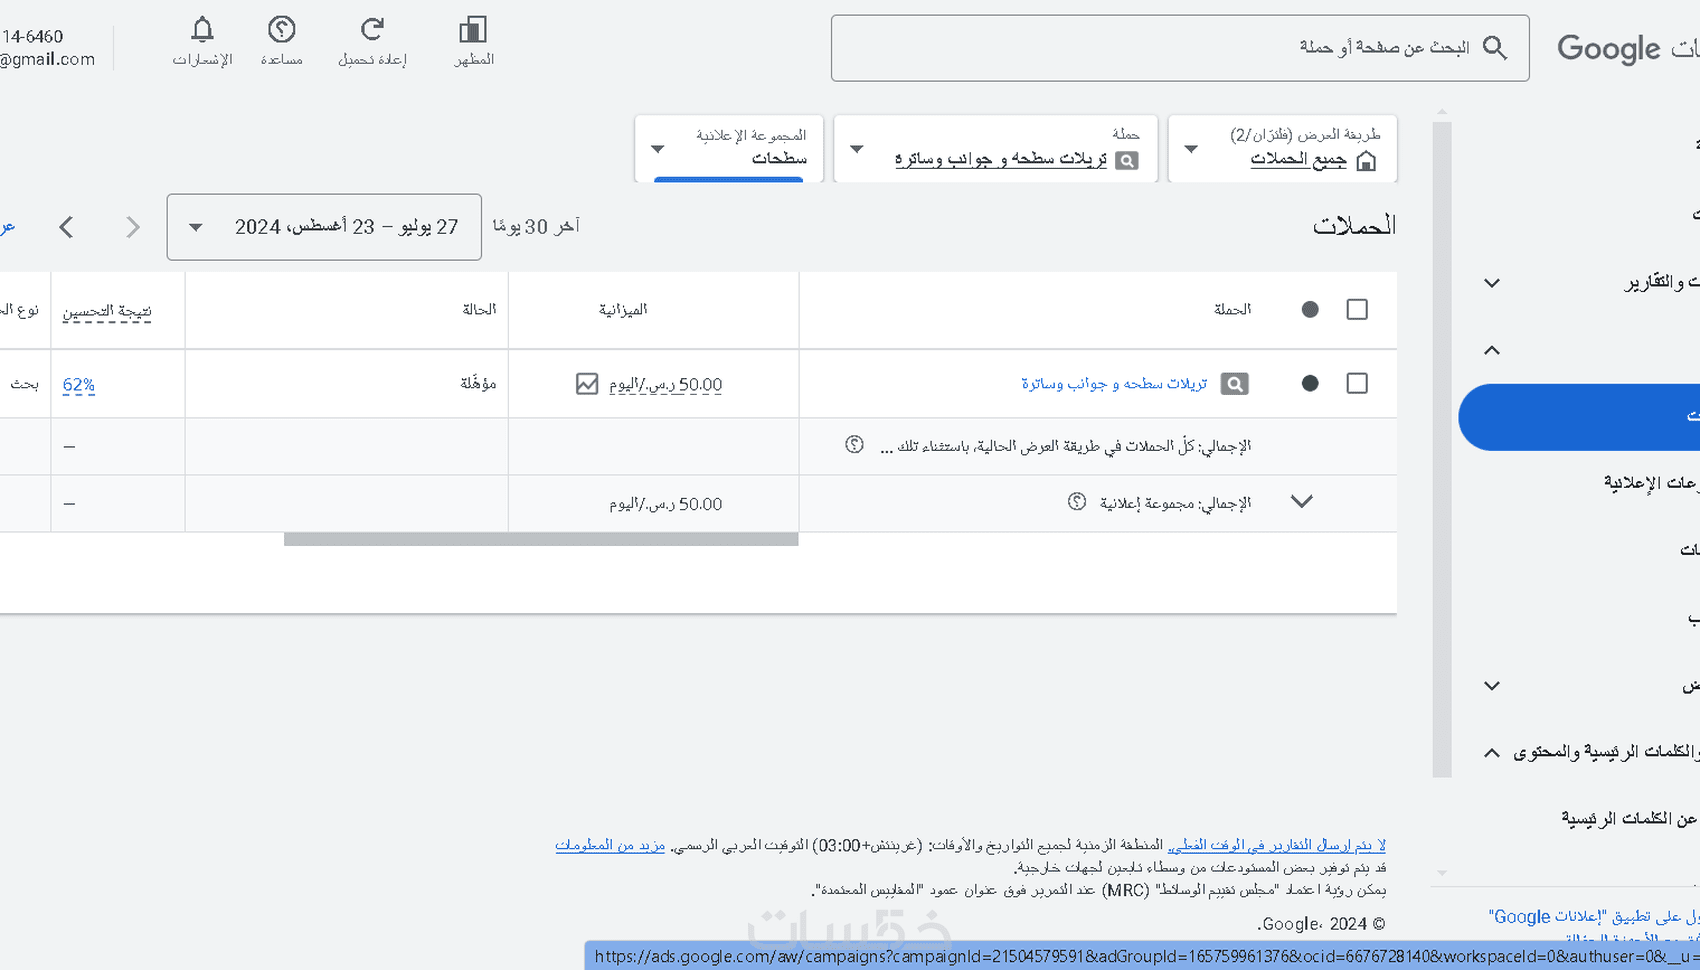Open the campaign name link in table

pyautogui.click(x=1114, y=384)
